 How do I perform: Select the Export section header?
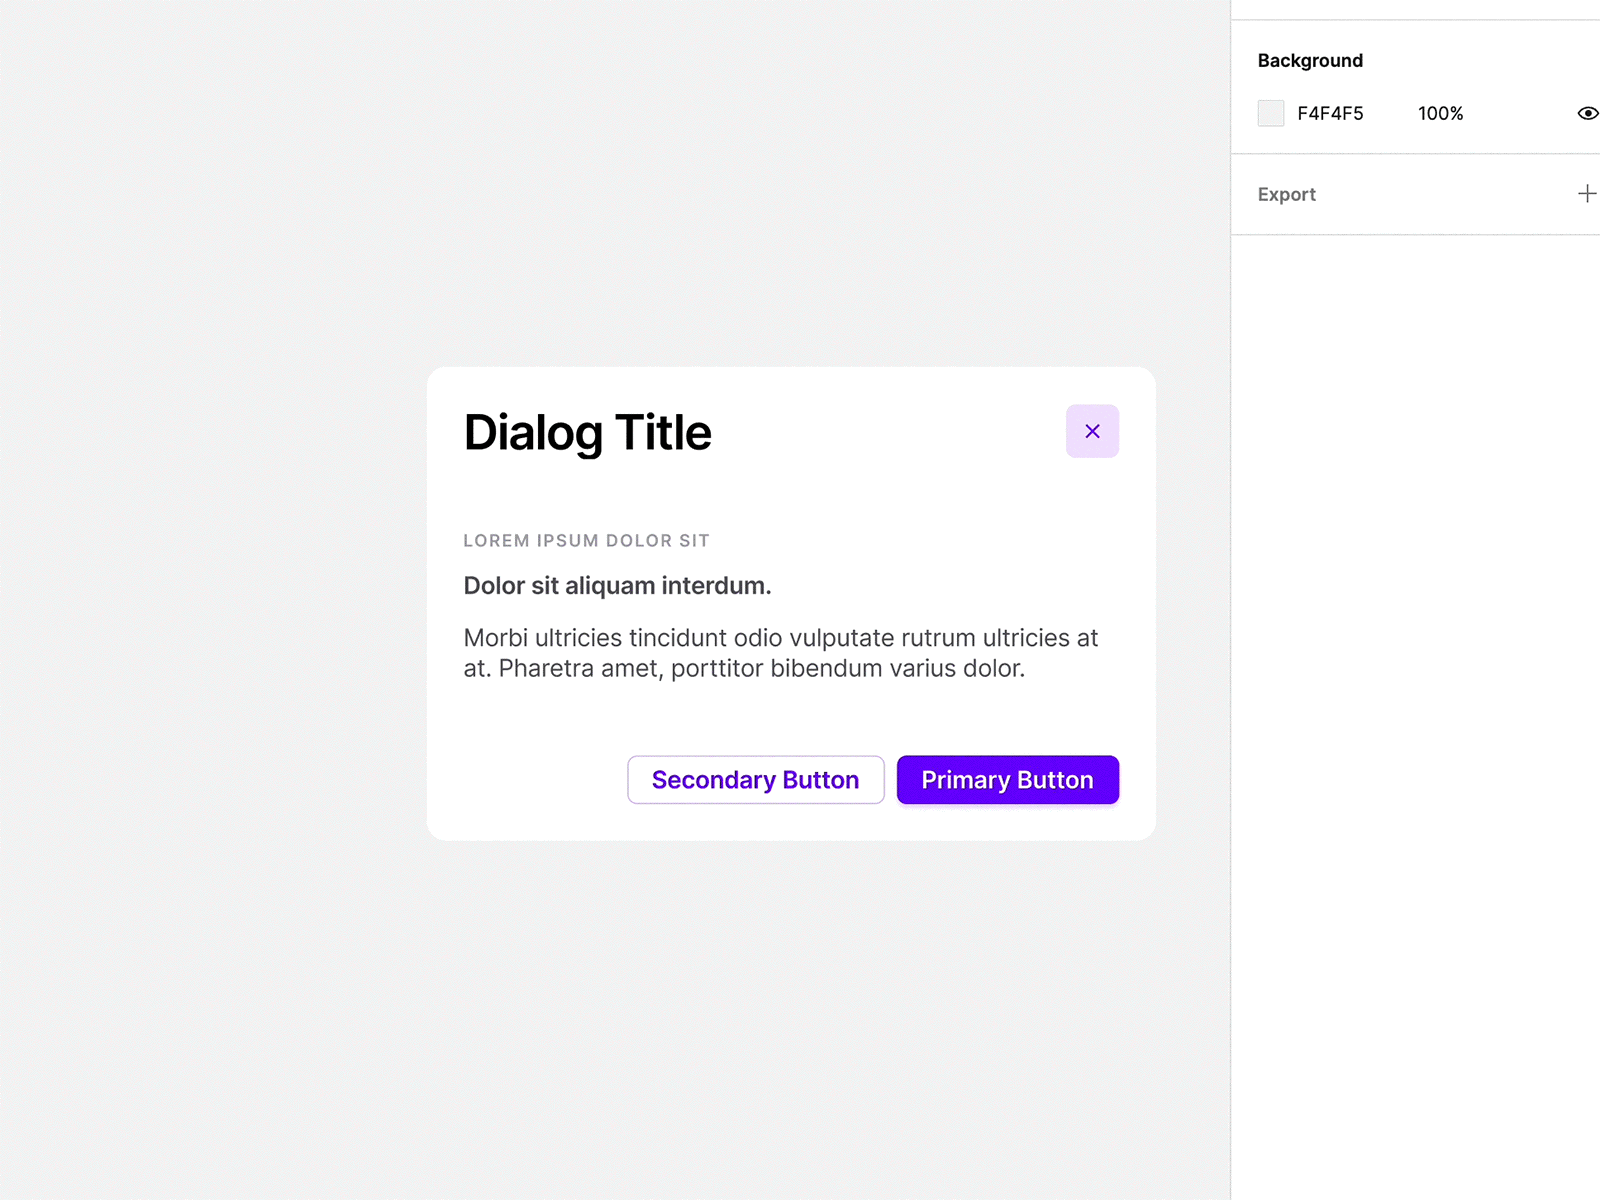(1286, 194)
